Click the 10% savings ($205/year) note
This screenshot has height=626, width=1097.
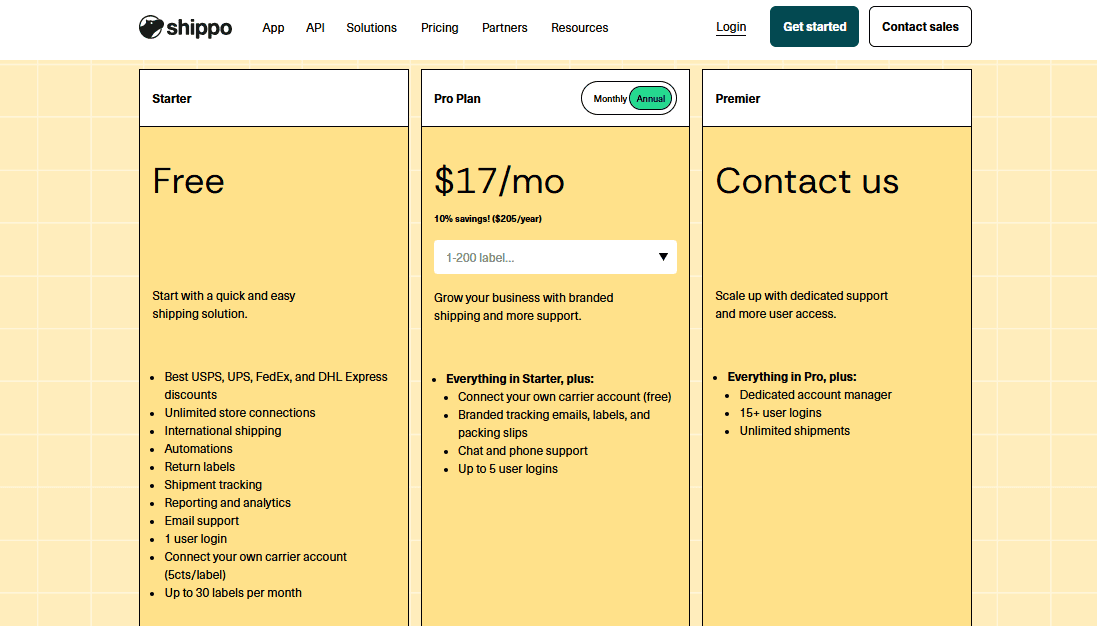(x=488, y=219)
